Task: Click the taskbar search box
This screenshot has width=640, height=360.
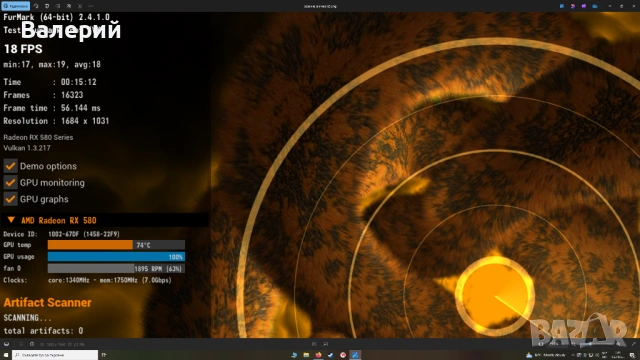Action: (x=55, y=355)
